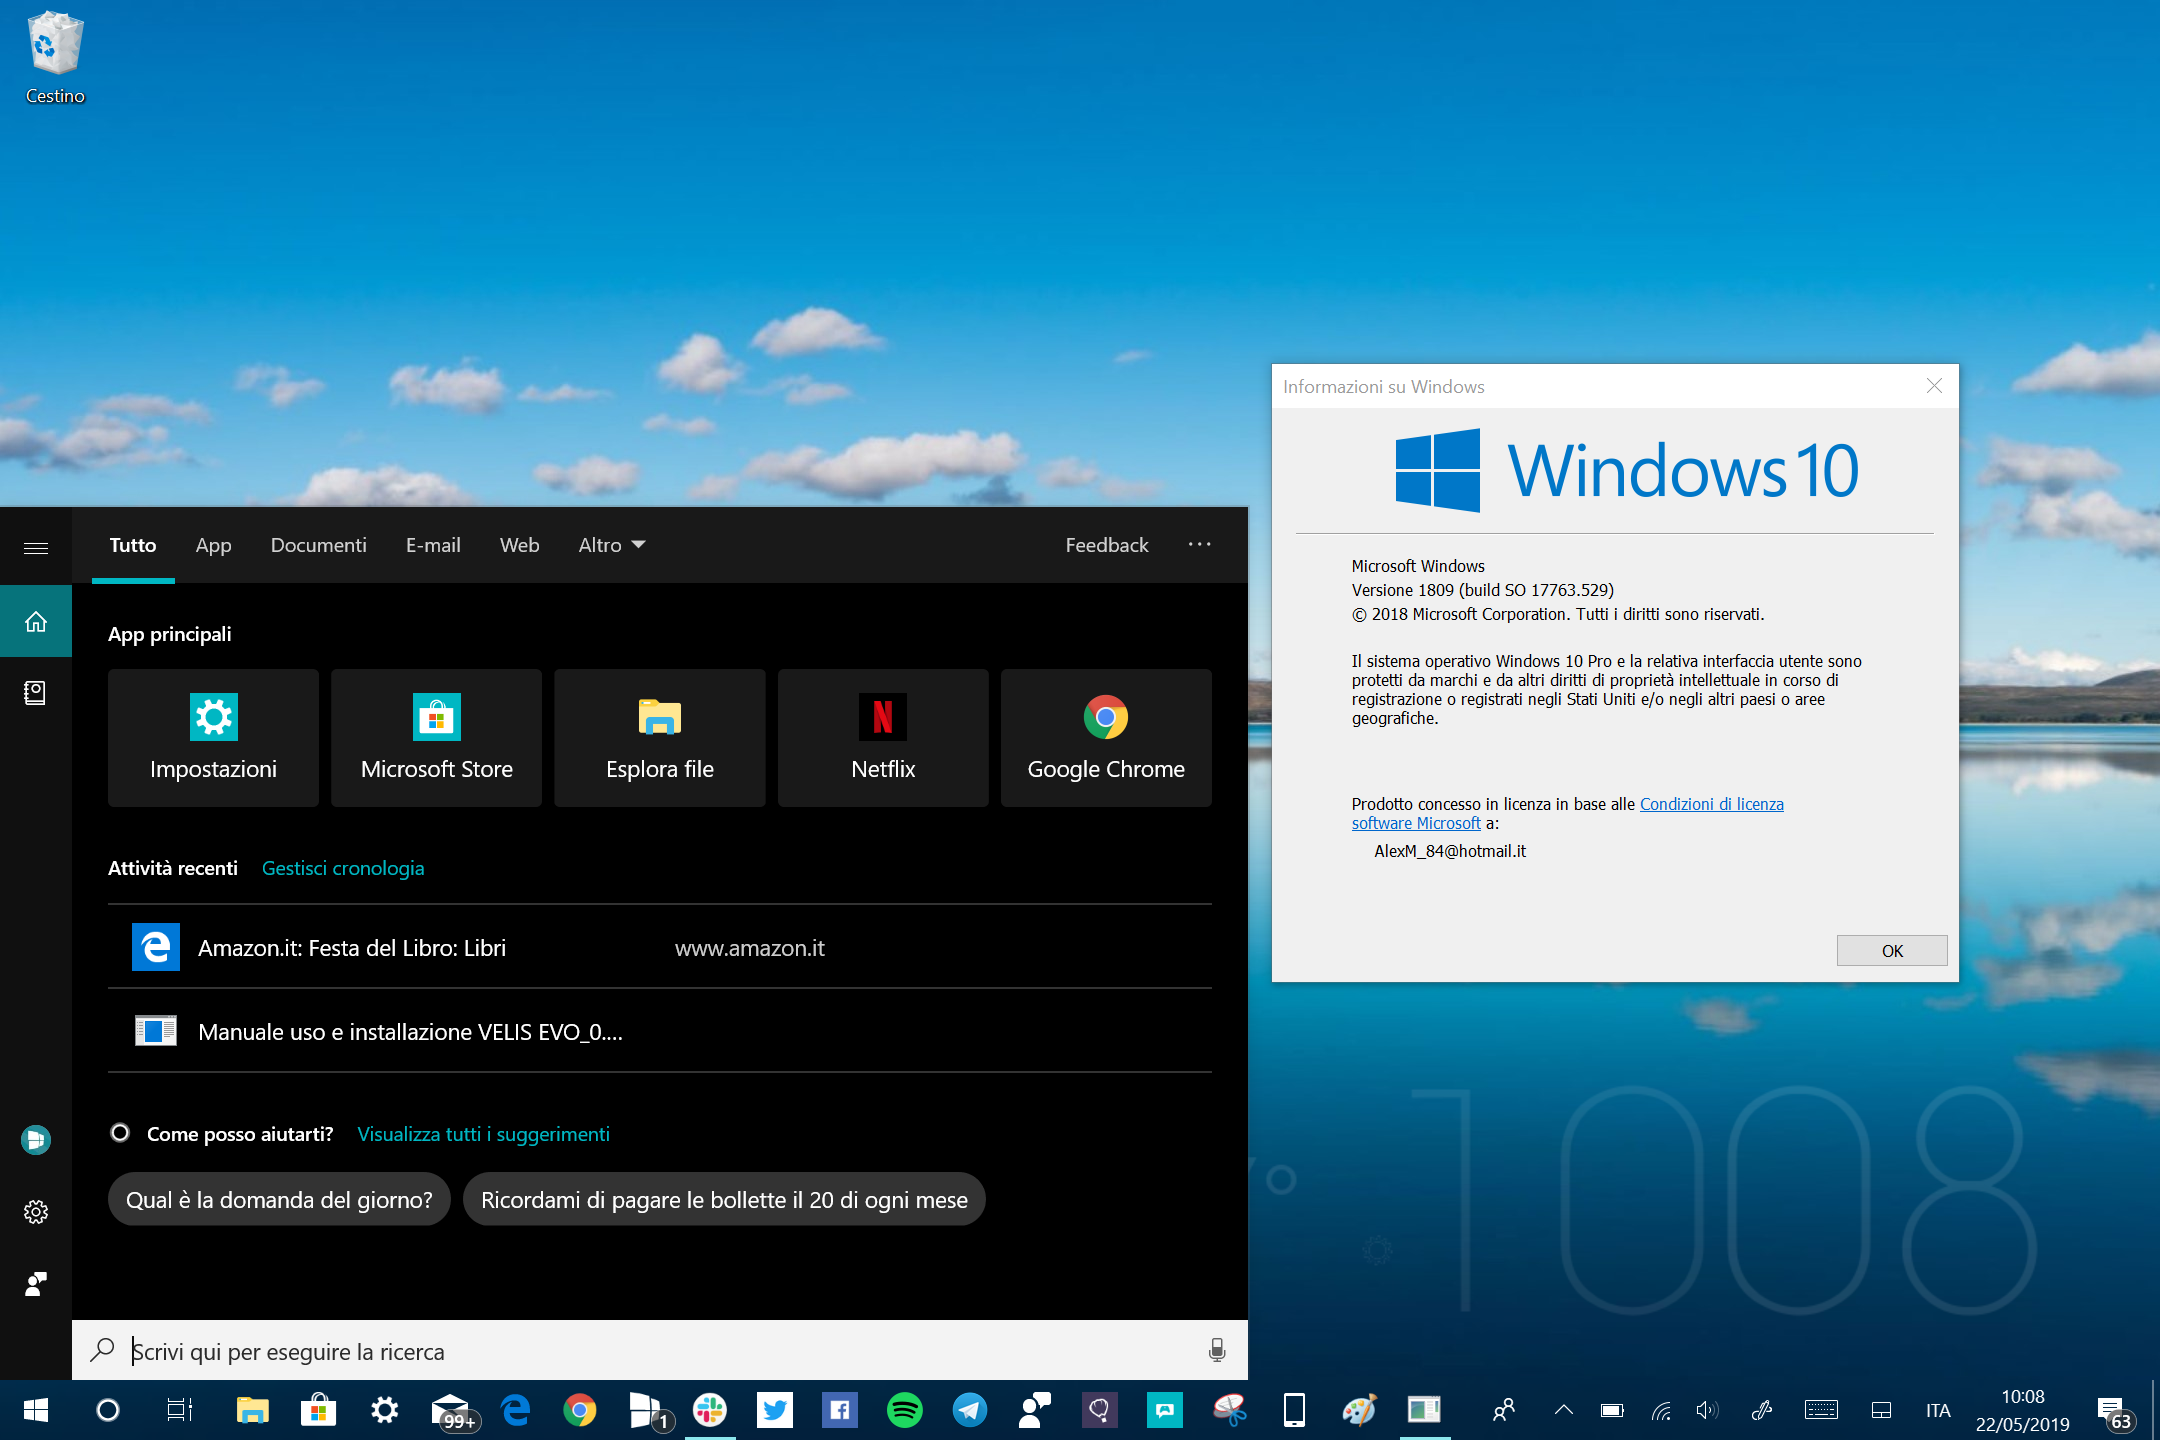Click the ITA language indicator

1937,1411
